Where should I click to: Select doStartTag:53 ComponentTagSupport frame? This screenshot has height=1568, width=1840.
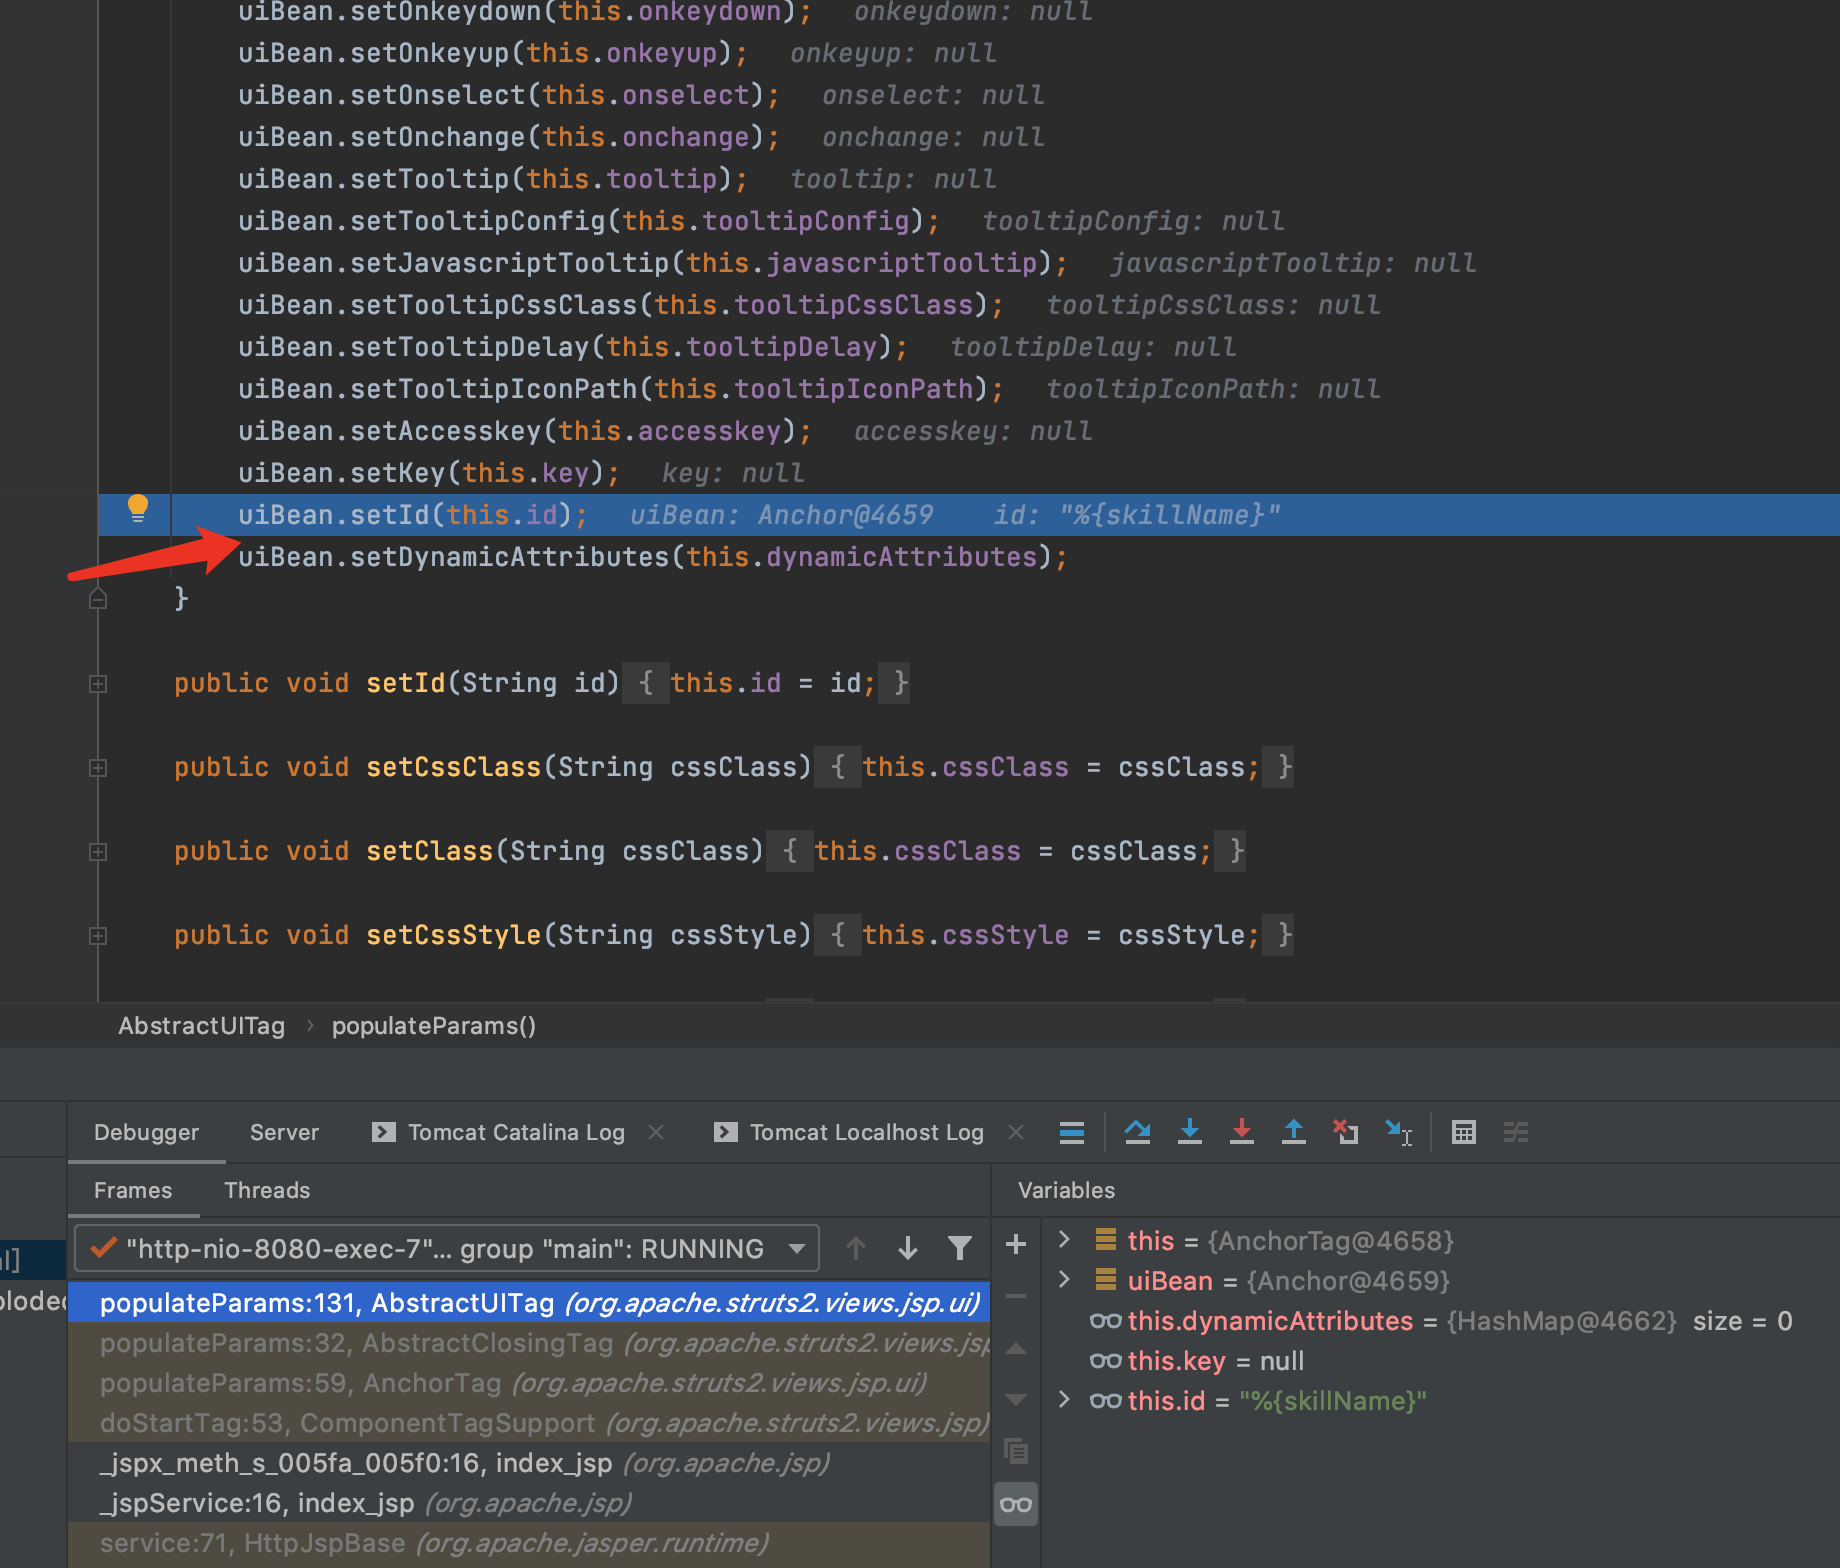click(529, 1423)
